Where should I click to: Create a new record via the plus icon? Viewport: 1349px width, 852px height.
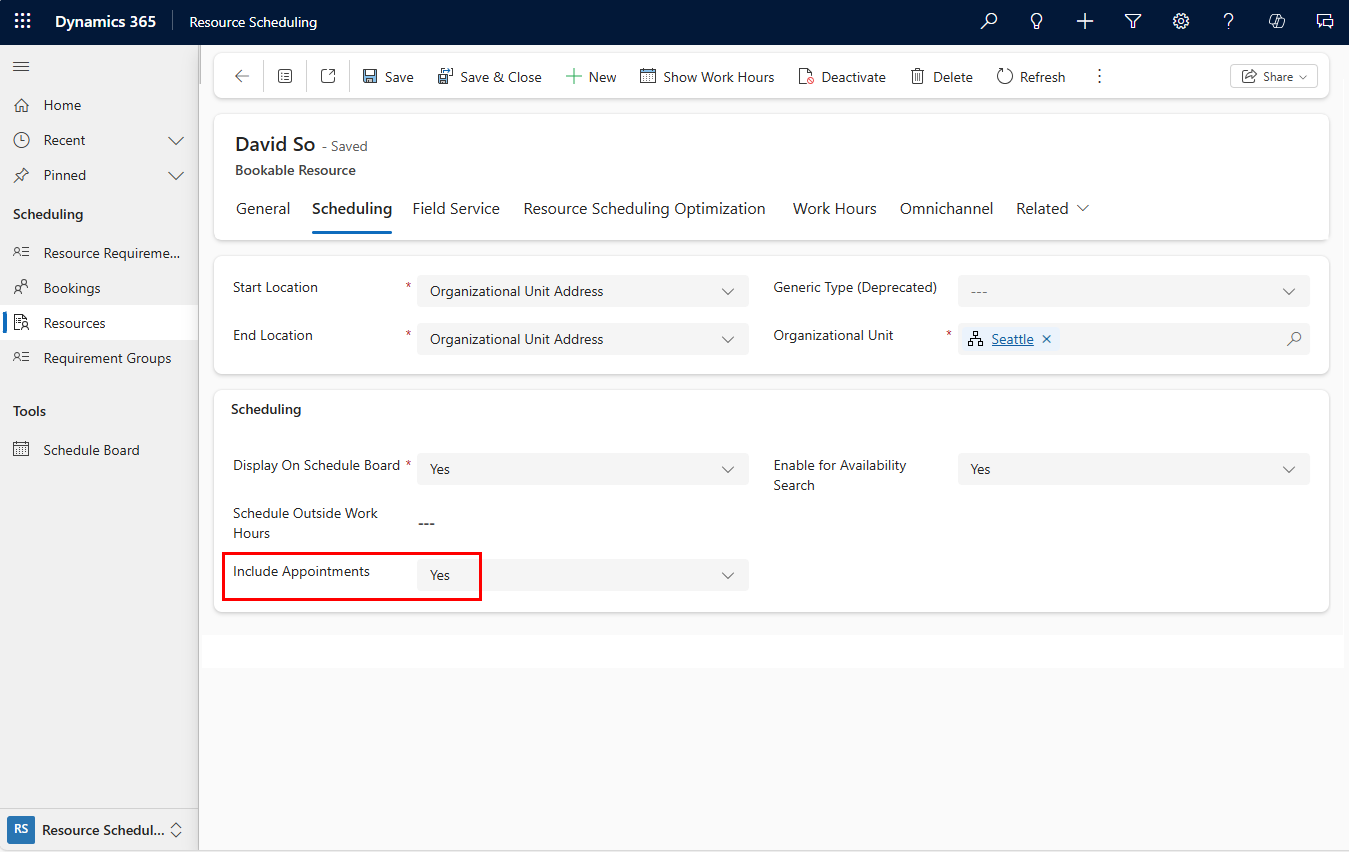pos(1084,20)
